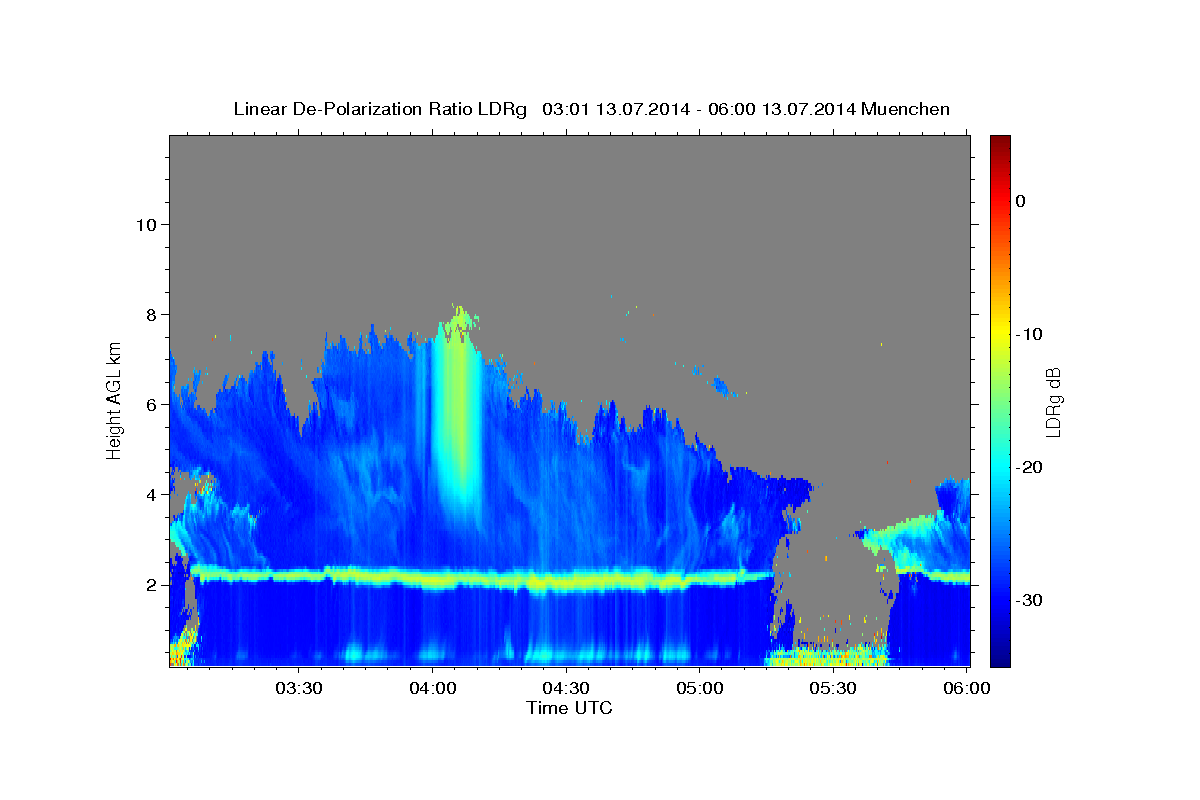Click the '04:30' time axis label
Viewport: 1200px width, 800px height.
coord(566,688)
